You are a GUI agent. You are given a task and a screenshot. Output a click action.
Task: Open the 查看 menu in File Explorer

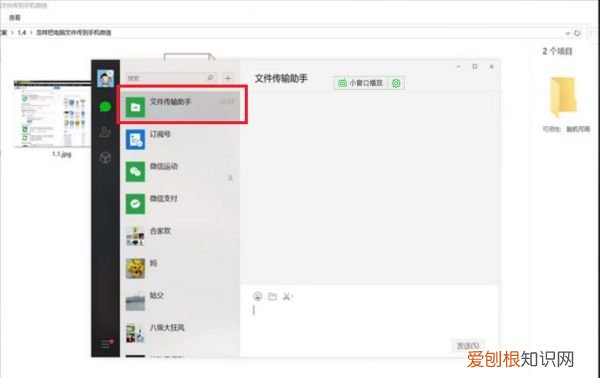15,17
